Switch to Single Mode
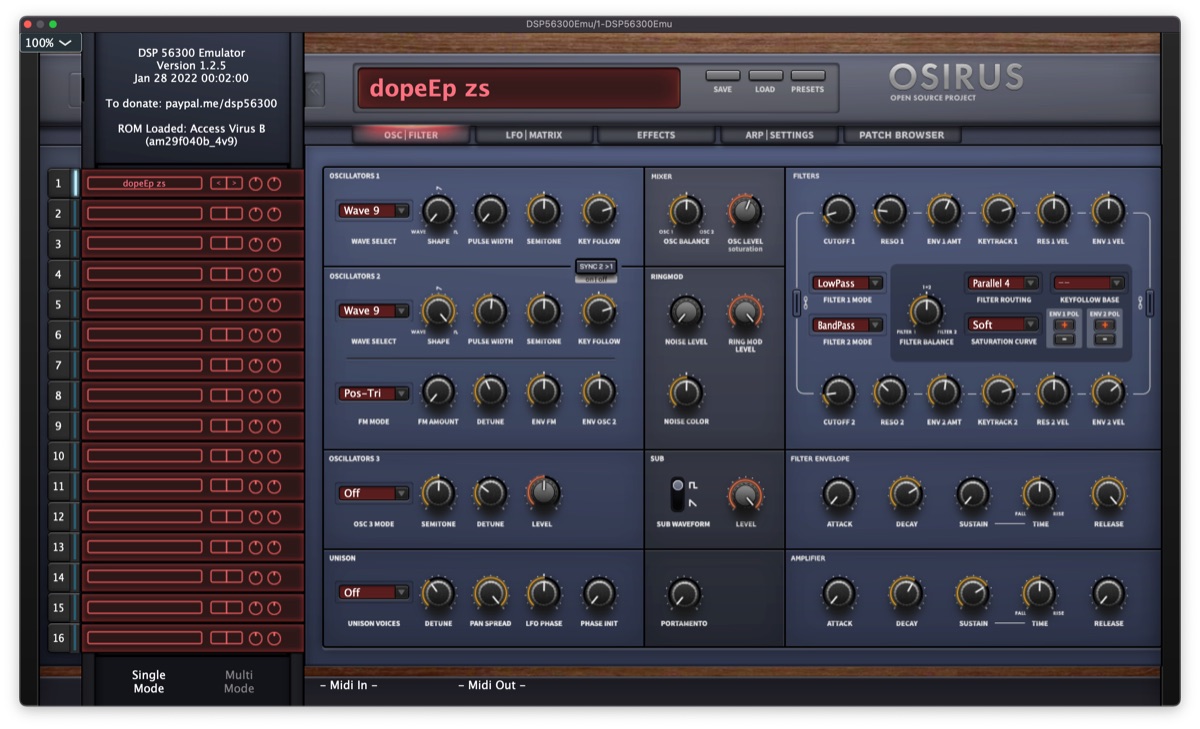The width and height of the screenshot is (1200, 729). coord(149,681)
